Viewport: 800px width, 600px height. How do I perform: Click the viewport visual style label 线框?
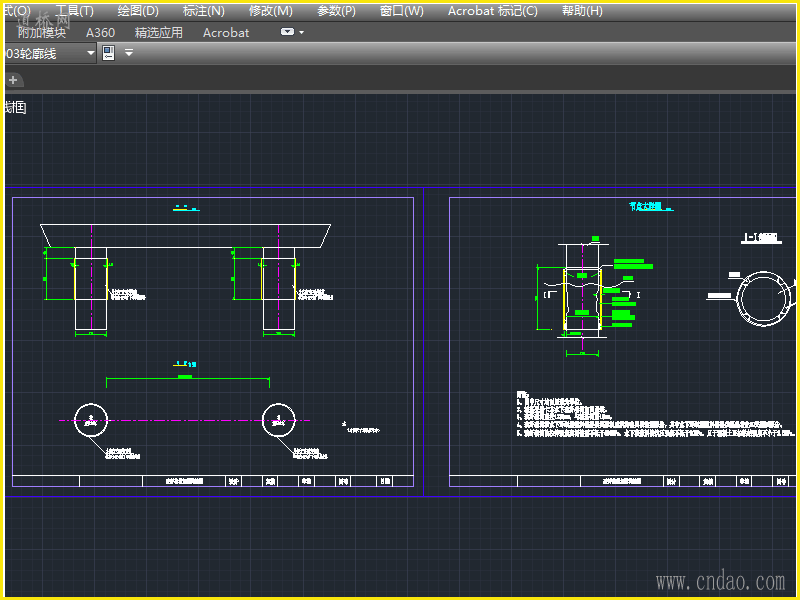click(x=14, y=107)
